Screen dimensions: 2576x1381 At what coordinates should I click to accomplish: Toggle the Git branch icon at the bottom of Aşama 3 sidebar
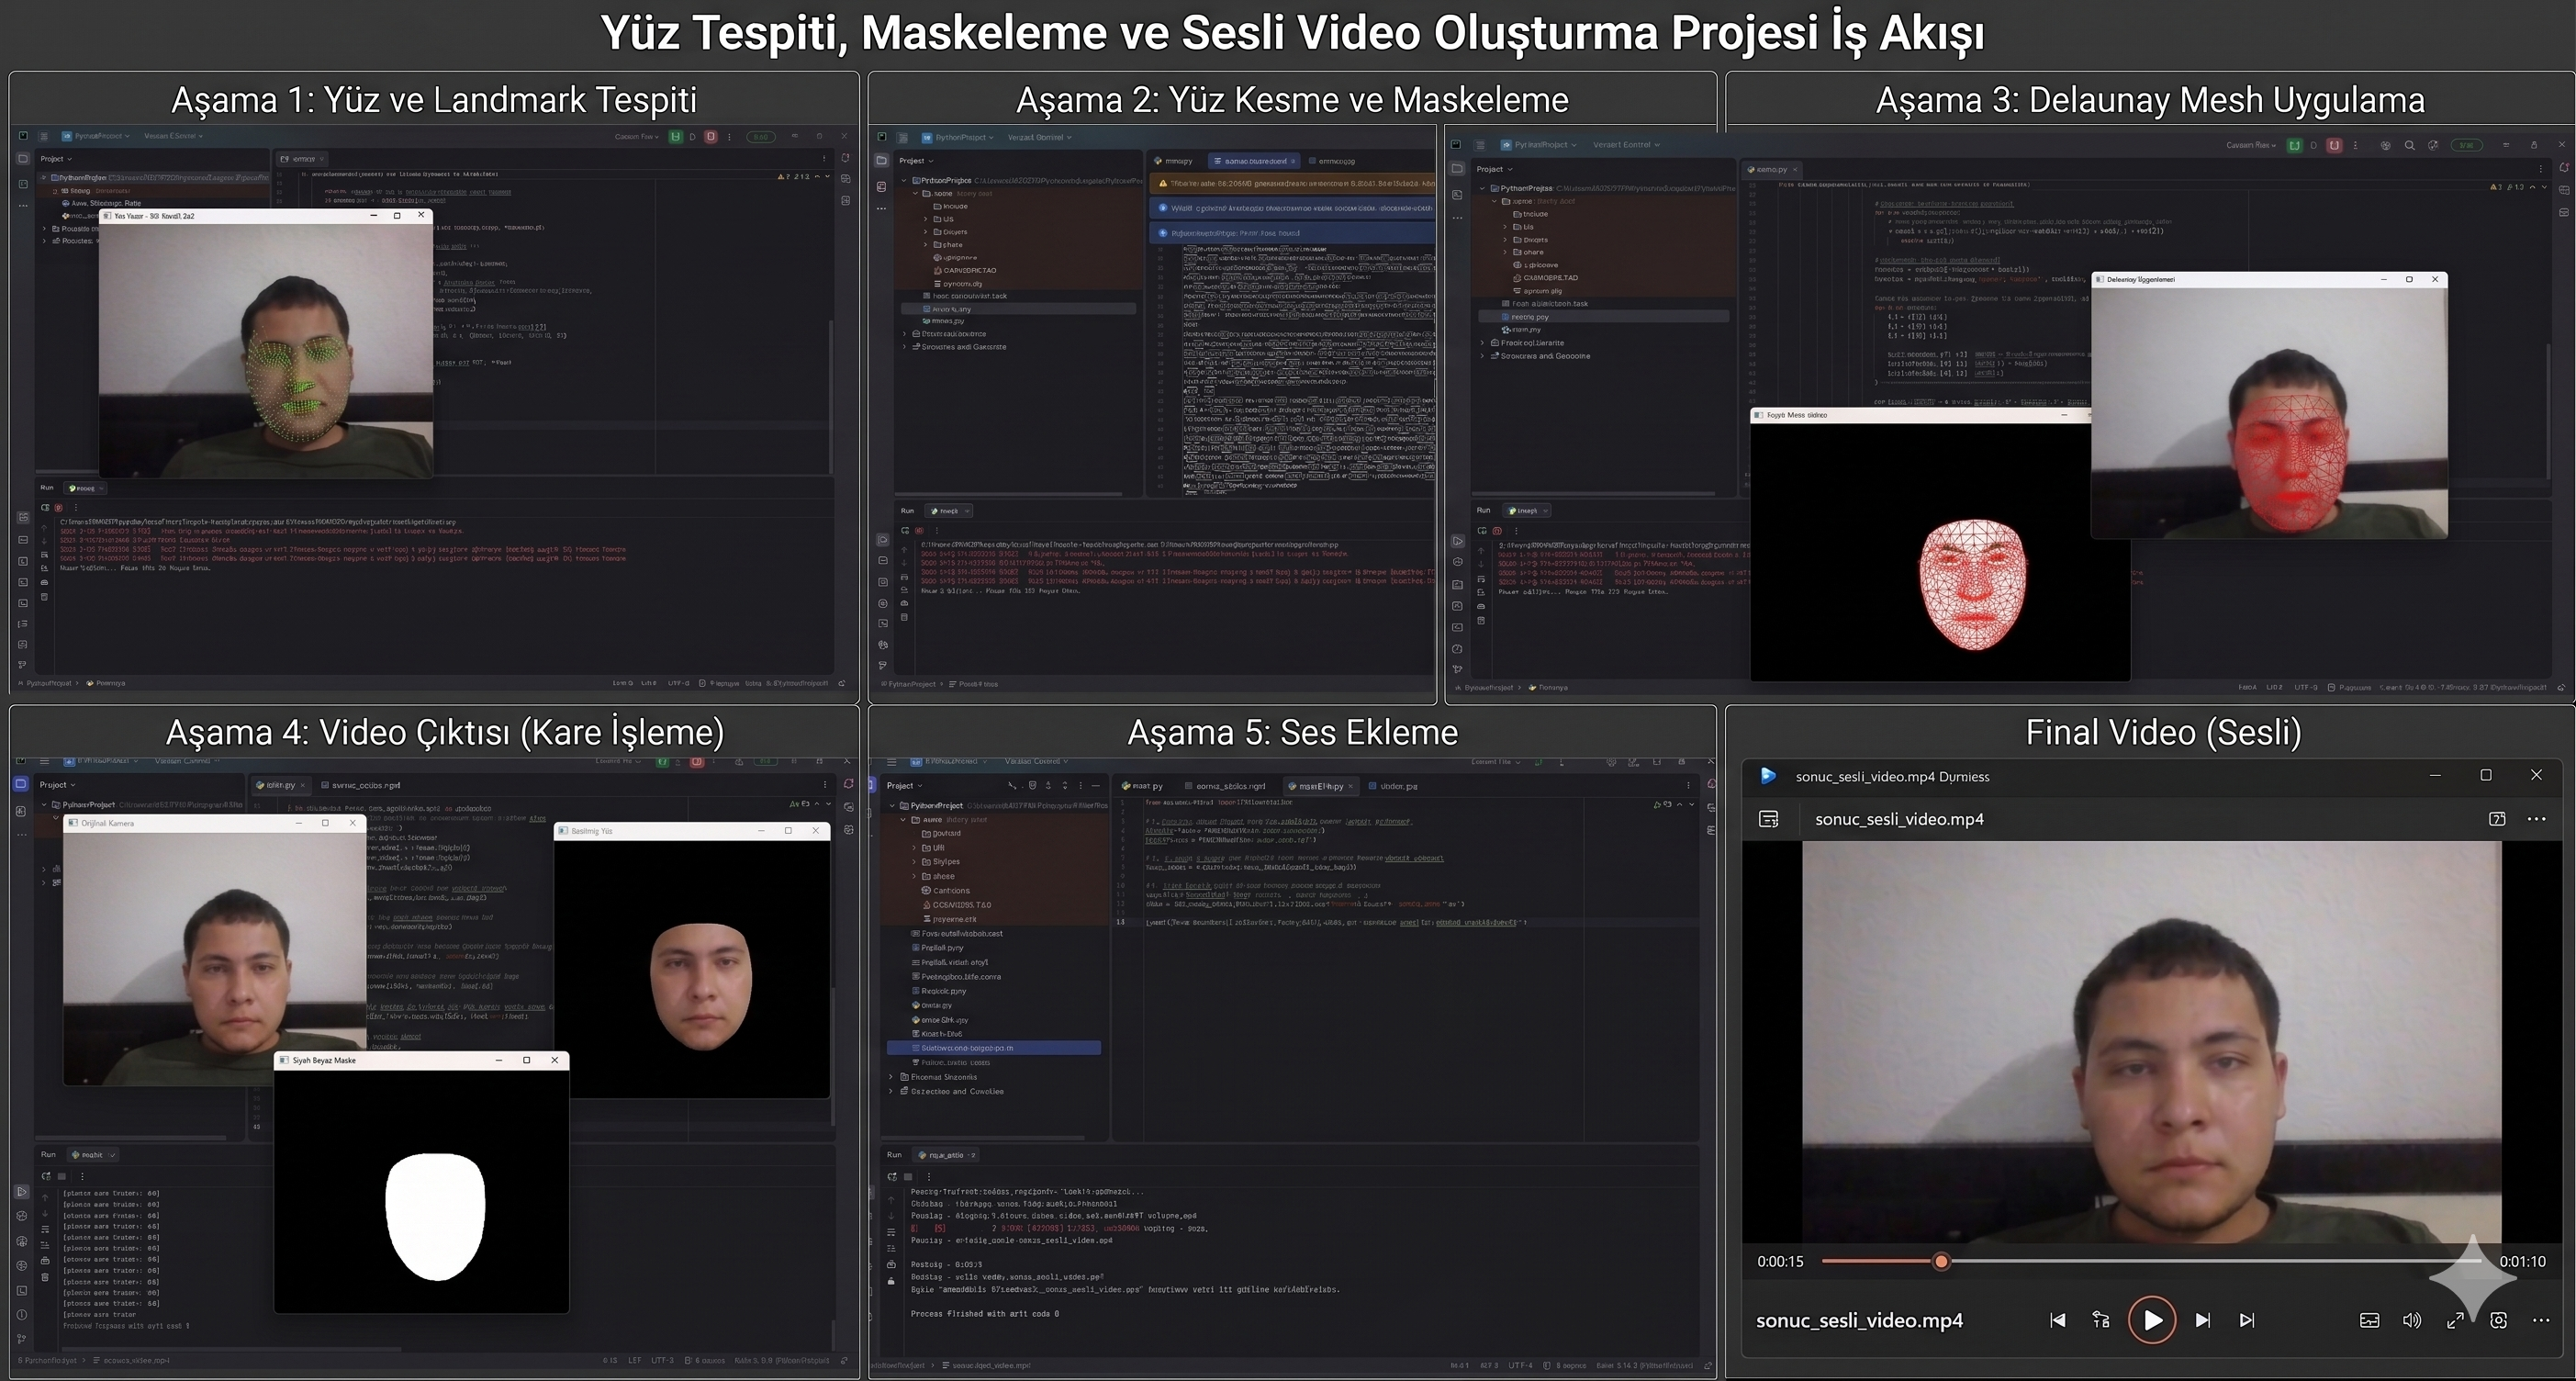1457,669
